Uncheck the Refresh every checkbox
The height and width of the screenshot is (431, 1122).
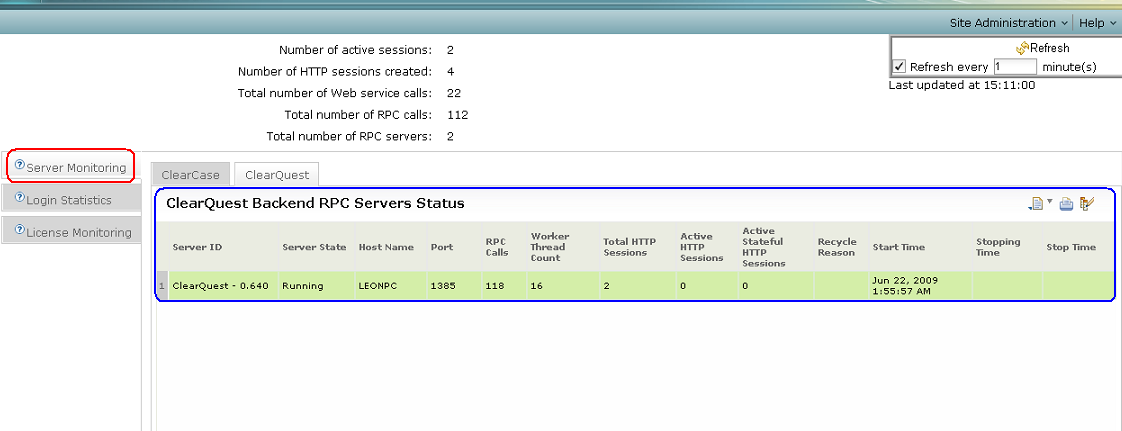tap(899, 67)
